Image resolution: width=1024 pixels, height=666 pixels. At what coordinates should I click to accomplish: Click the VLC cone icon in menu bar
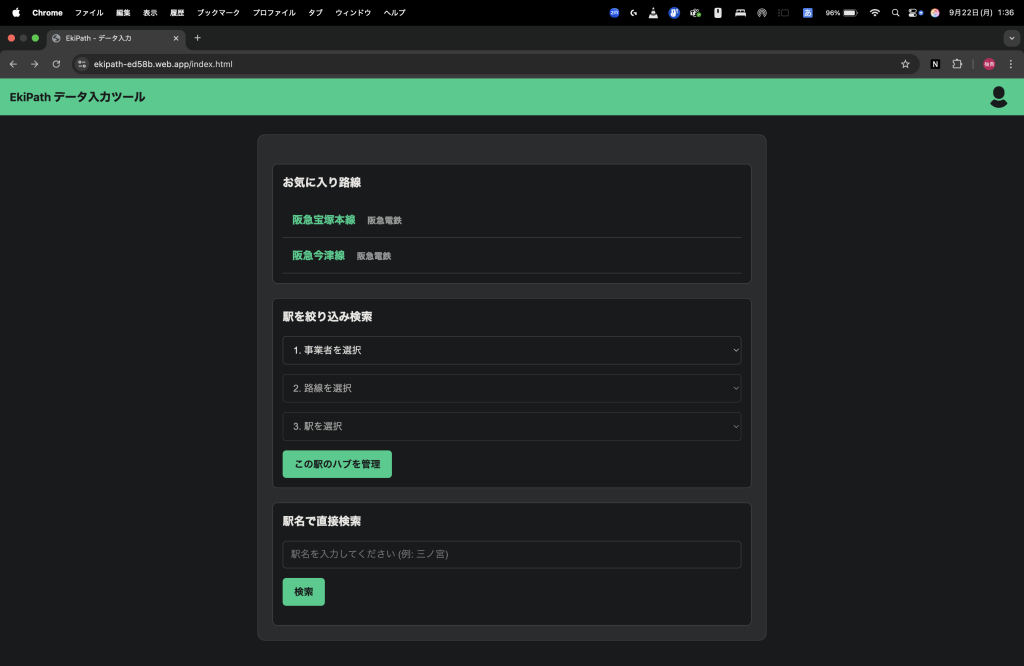click(653, 13)
